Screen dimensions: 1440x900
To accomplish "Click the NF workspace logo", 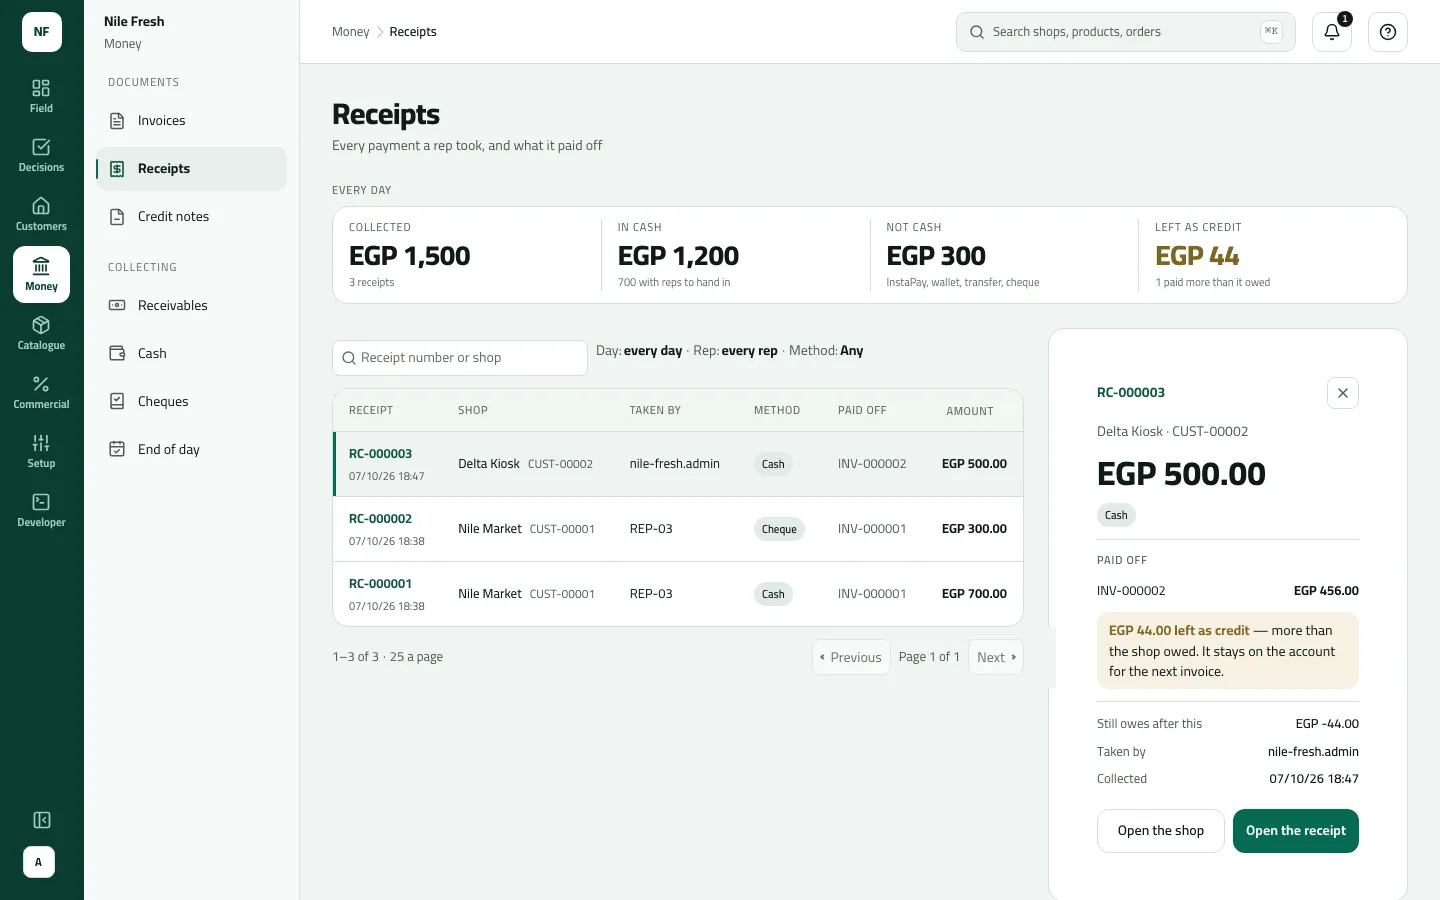I will click(x=42, y=32).
